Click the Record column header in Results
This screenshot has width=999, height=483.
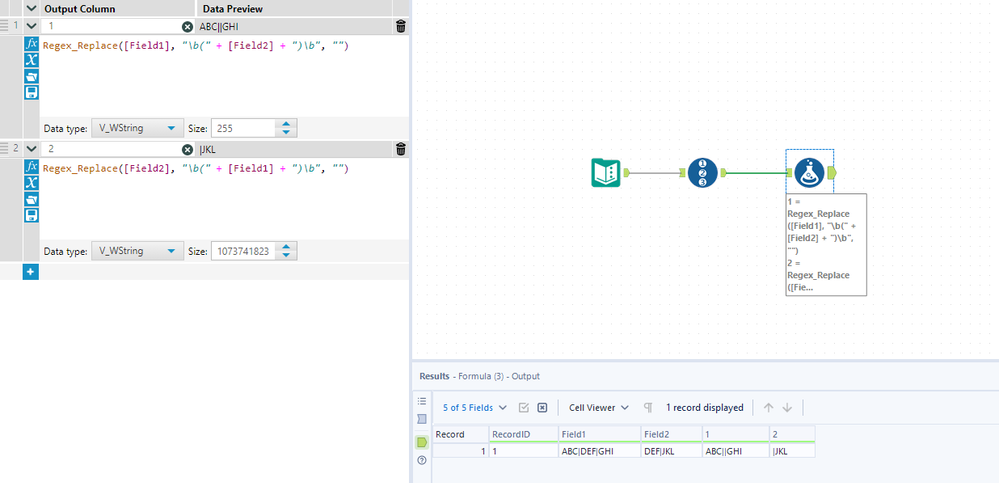click(461, 434)
